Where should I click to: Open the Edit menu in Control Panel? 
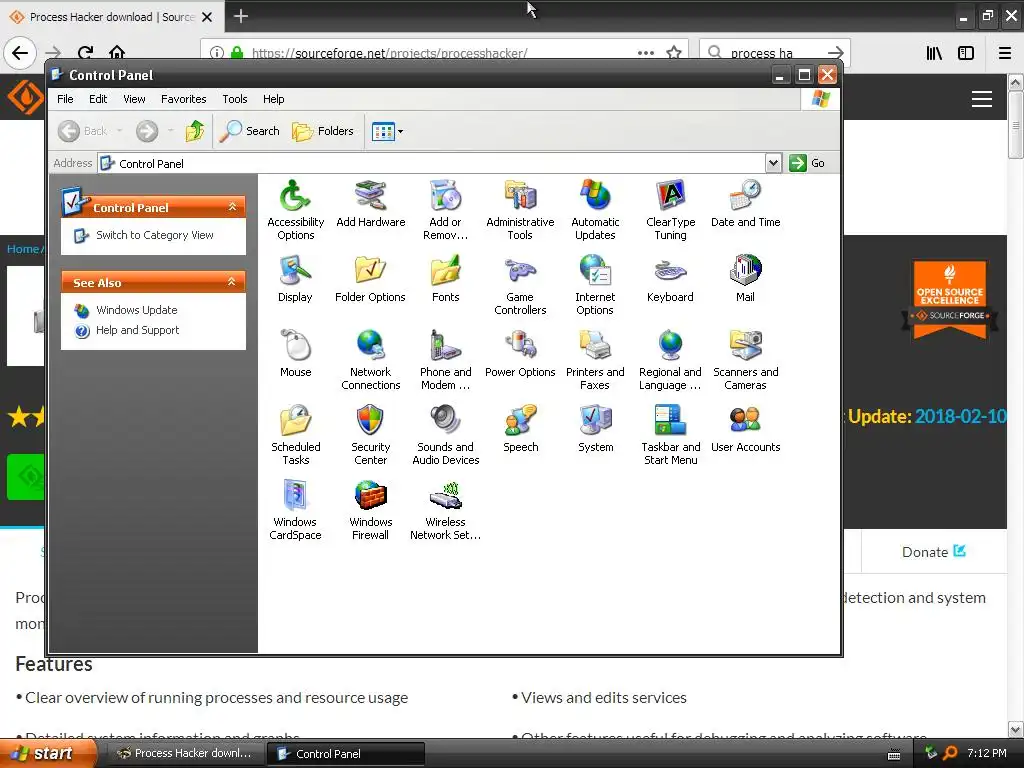(98, 99)
